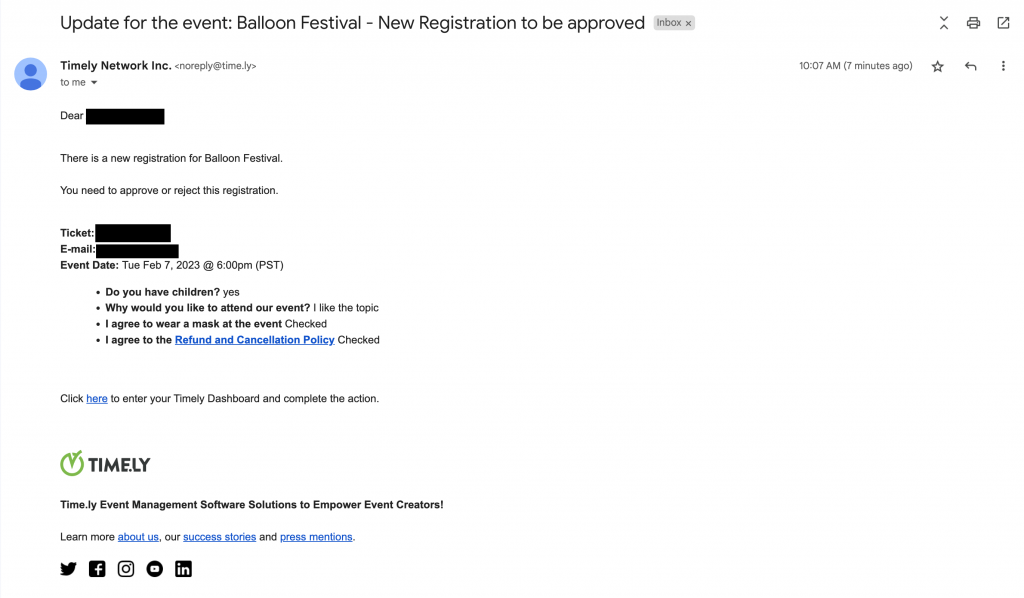Star this Timely Network email
The image size is (1024, 598).
tap(937, 66)
